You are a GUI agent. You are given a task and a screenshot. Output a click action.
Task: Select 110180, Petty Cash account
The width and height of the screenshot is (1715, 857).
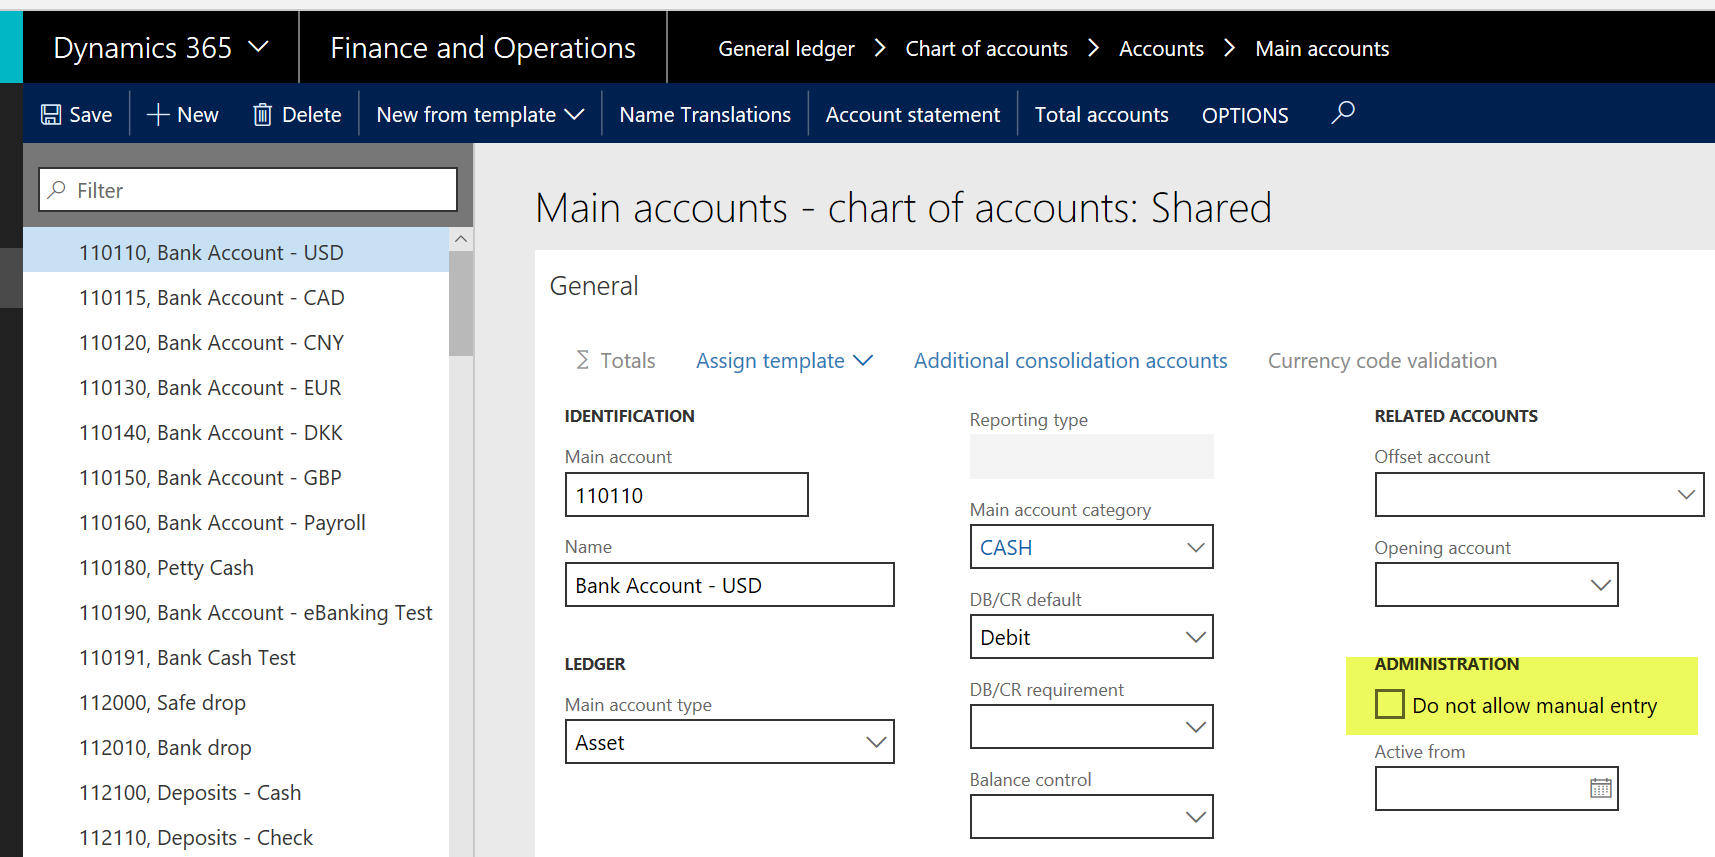(x=166, y=568)
